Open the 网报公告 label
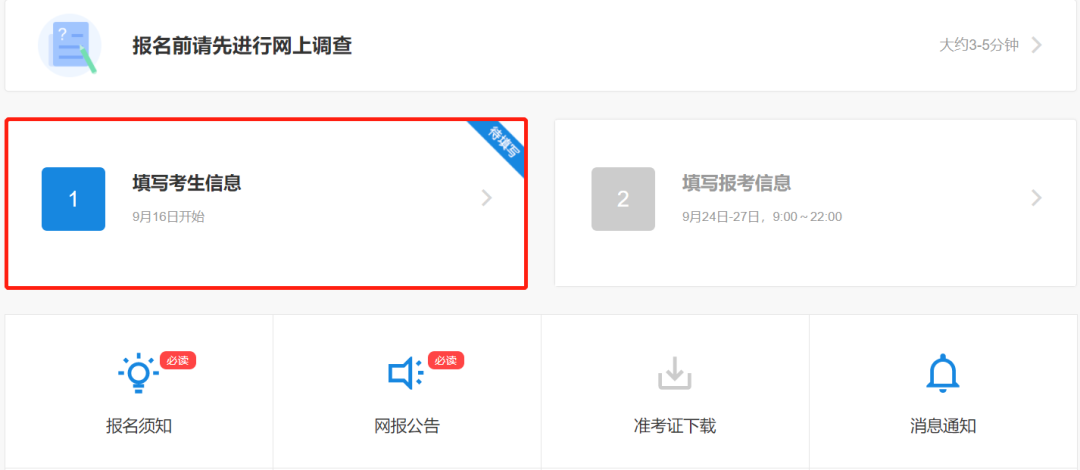 [x=406, y=426]
